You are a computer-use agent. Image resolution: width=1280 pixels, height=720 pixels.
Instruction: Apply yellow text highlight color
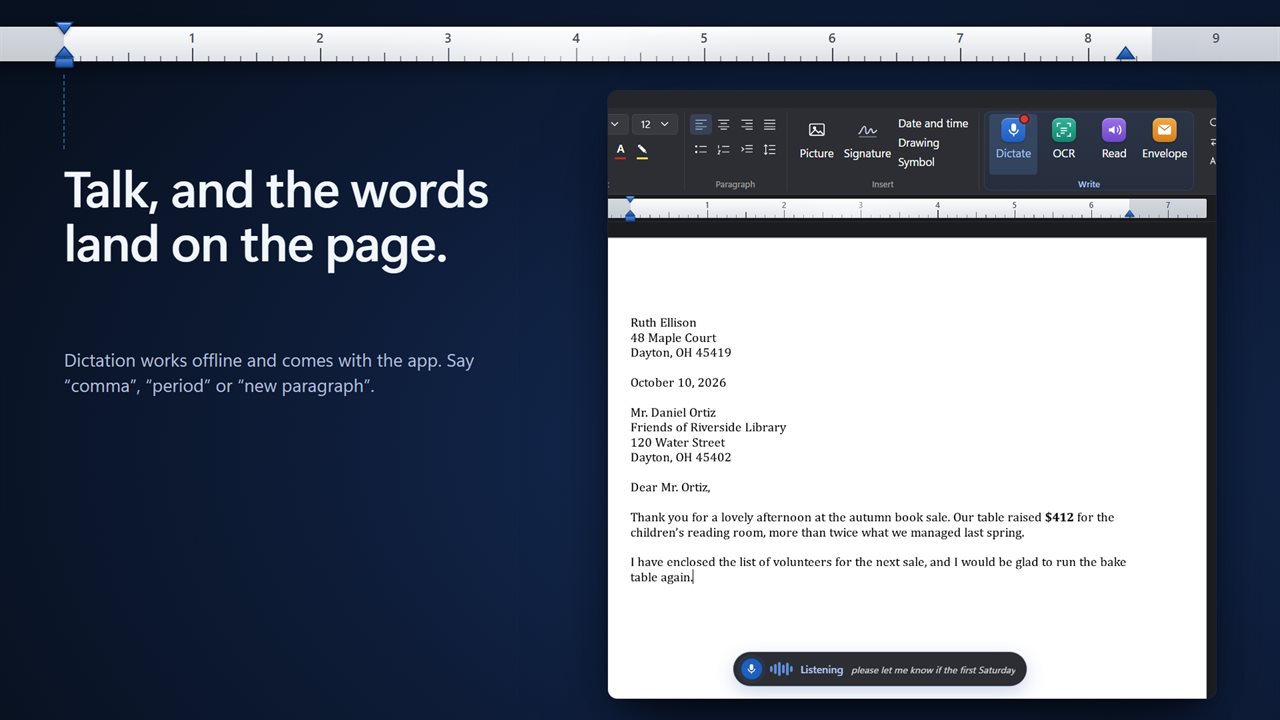point(642,151)
